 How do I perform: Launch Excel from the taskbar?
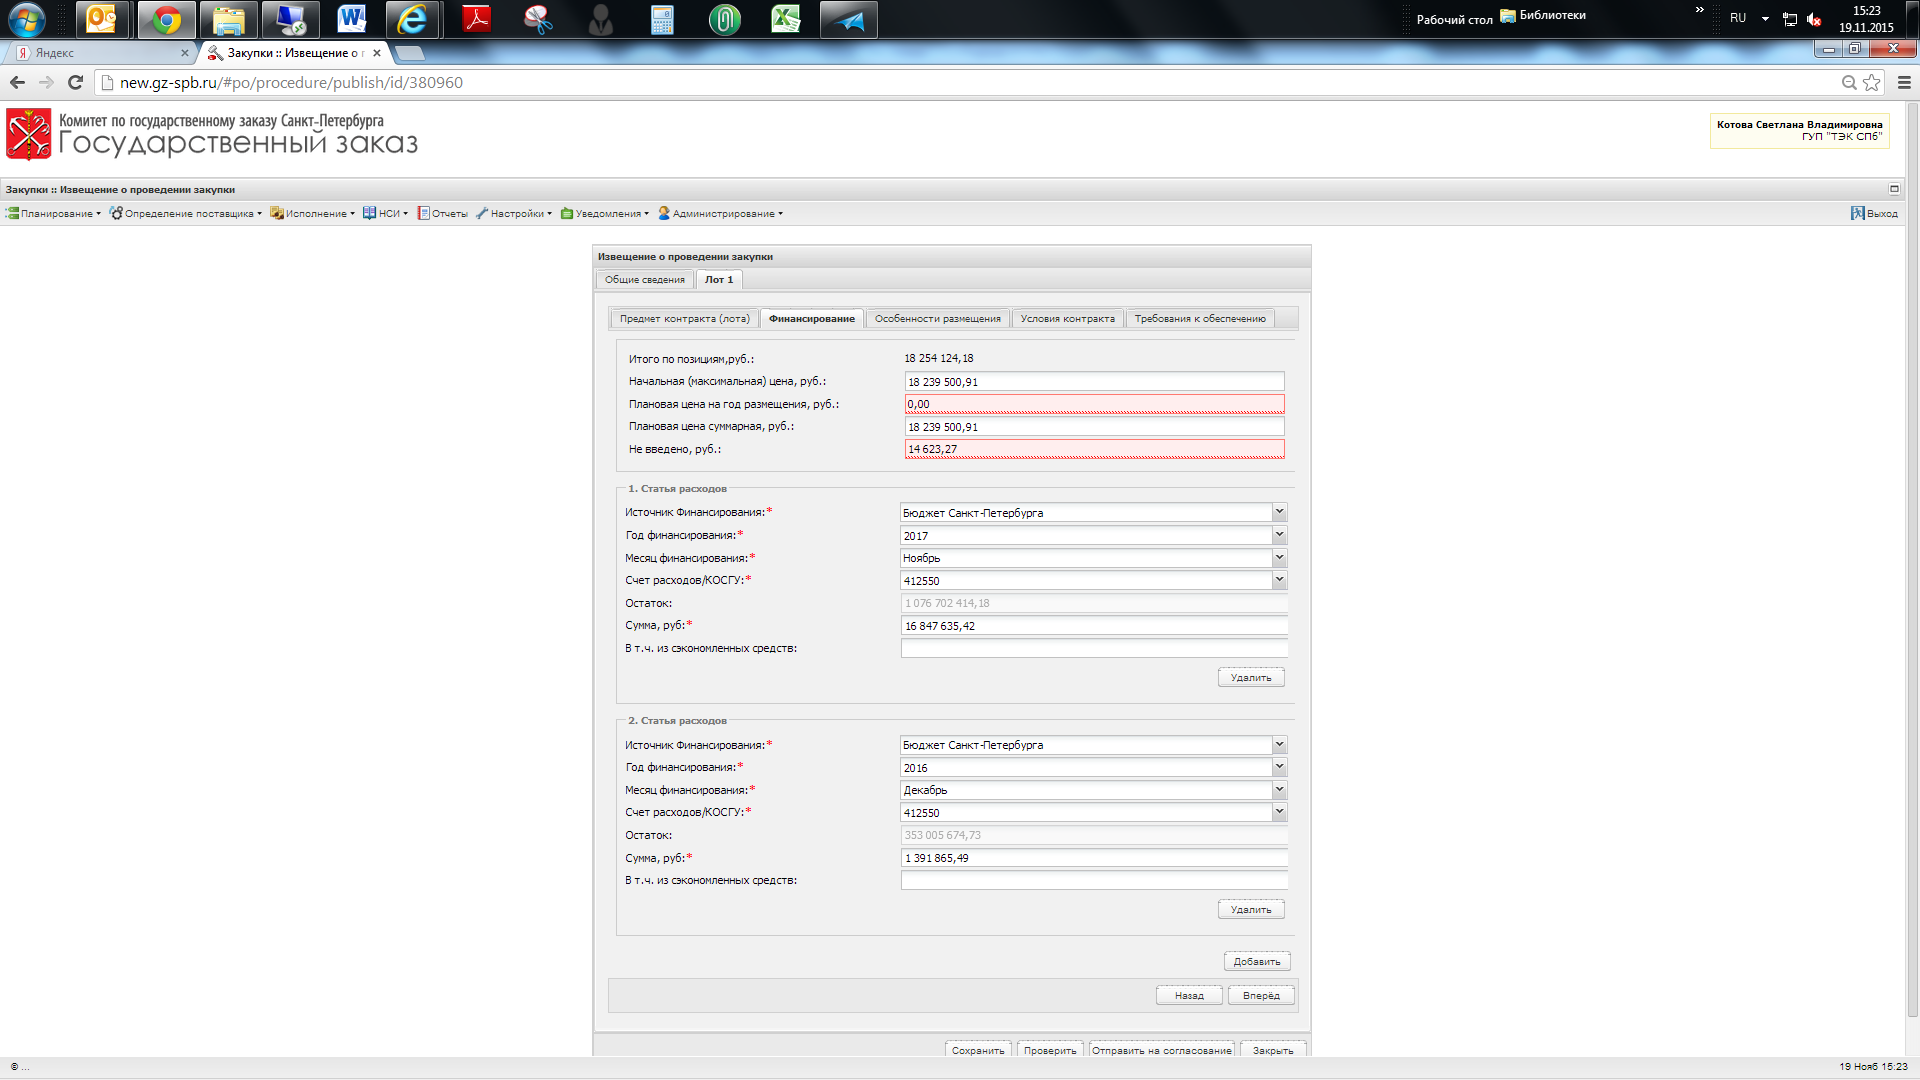786,19
